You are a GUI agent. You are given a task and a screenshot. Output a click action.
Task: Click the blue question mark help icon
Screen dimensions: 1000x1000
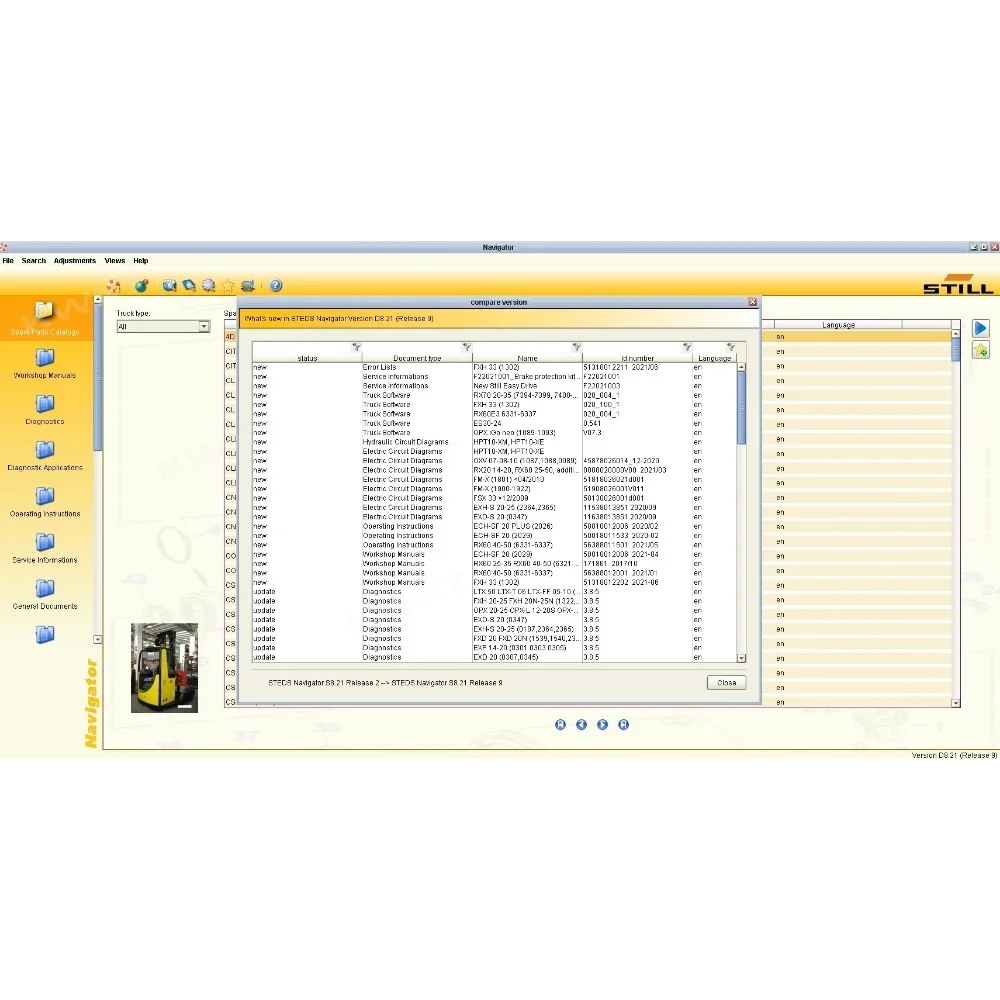(x=276, y=286)
